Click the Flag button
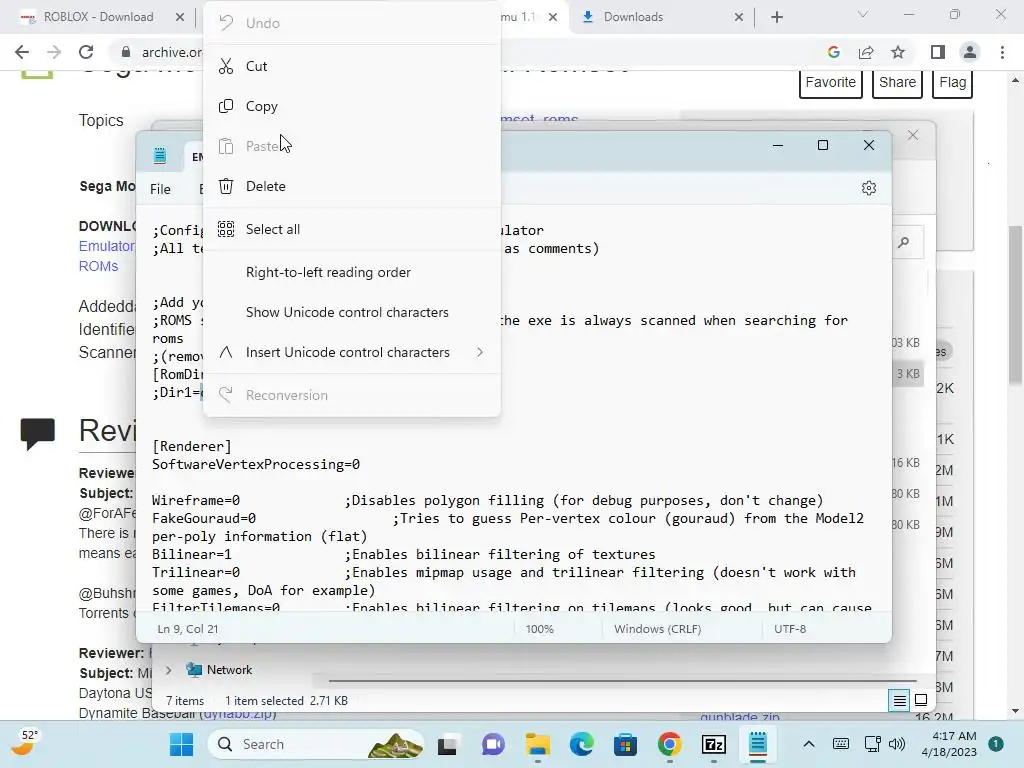The height and width of the screenshot is (768, 1024). (952, 82)
